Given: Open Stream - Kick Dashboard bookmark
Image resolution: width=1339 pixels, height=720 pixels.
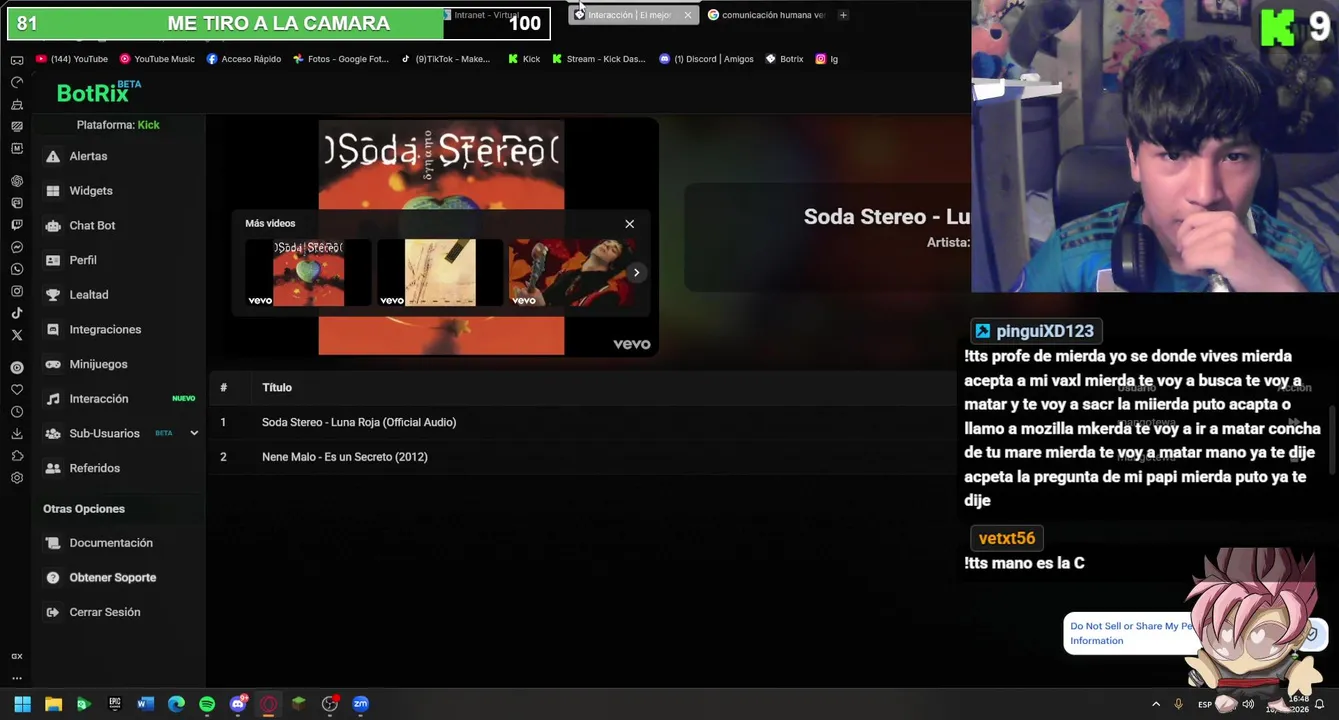Looking at the screenshot, I should coord(599,59).
